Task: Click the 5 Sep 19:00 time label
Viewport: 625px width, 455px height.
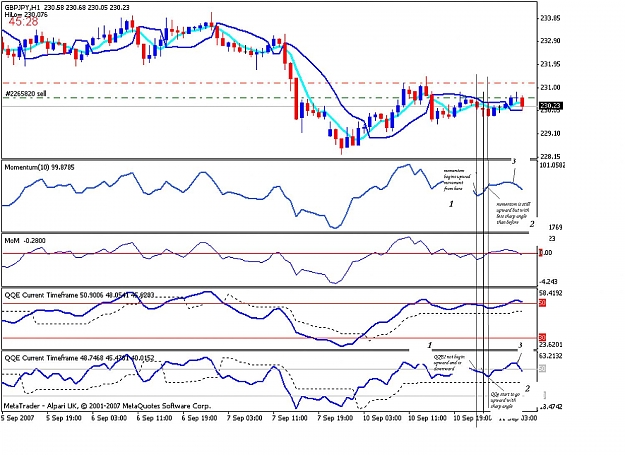Action: click(x=64, y=418)
